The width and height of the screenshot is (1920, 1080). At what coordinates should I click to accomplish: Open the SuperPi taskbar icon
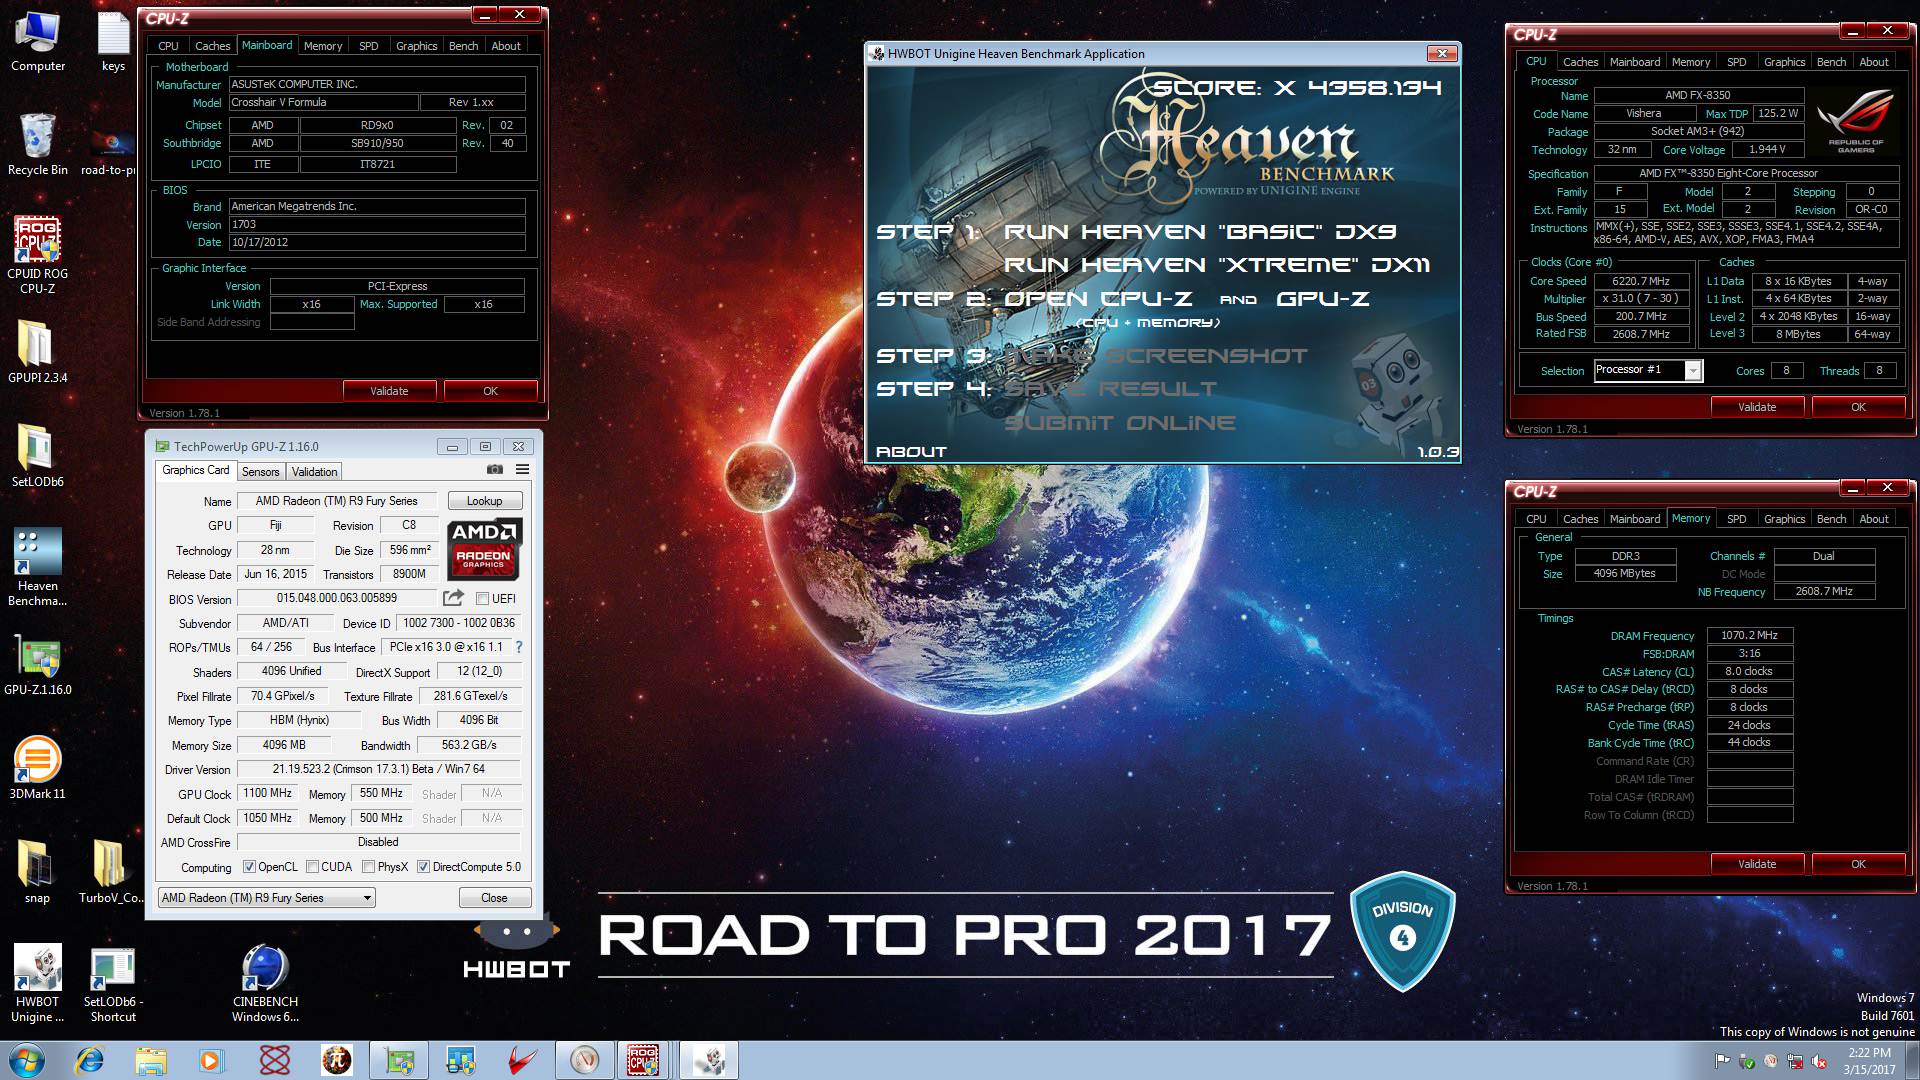tap(336, 1060)
